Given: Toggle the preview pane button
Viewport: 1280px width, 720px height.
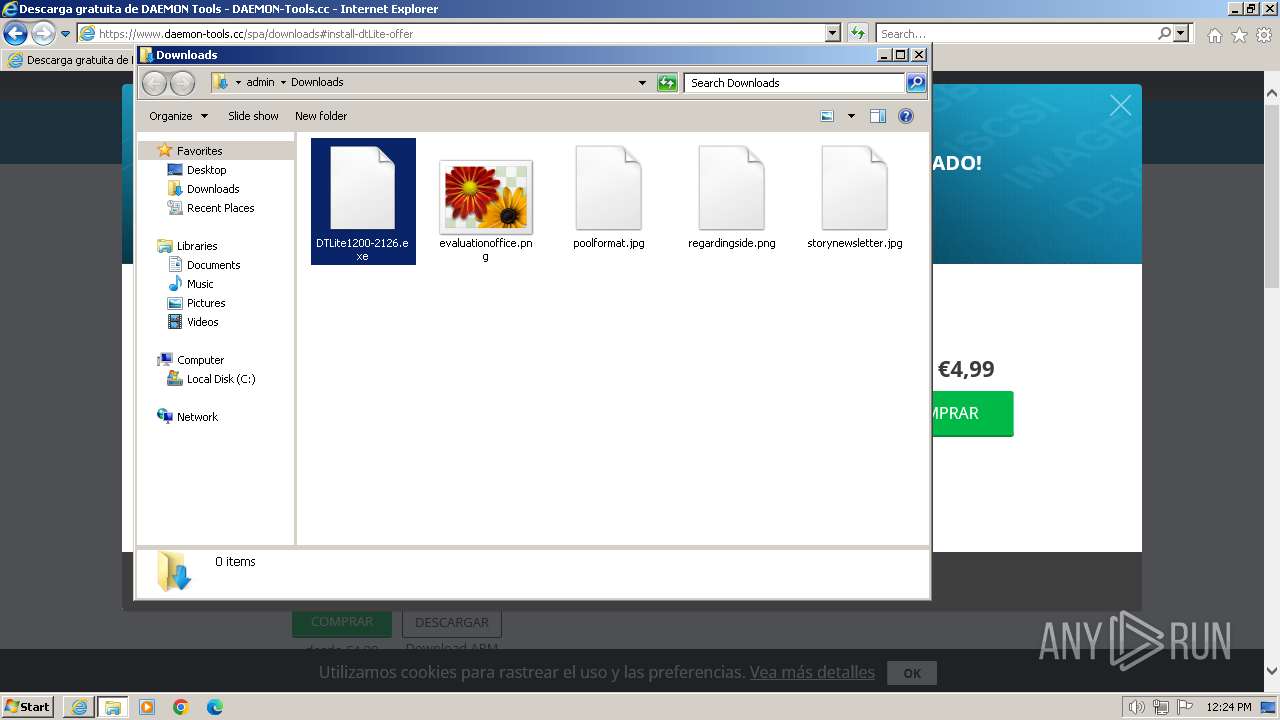Looking at the screenshot, I should pos(878,116).
